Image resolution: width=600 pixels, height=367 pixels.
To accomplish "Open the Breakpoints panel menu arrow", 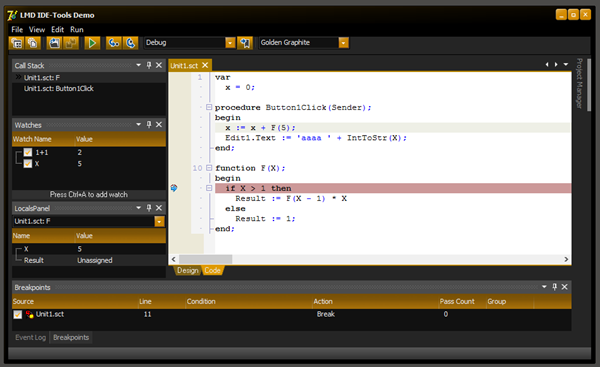I will (x=544, y=287).
